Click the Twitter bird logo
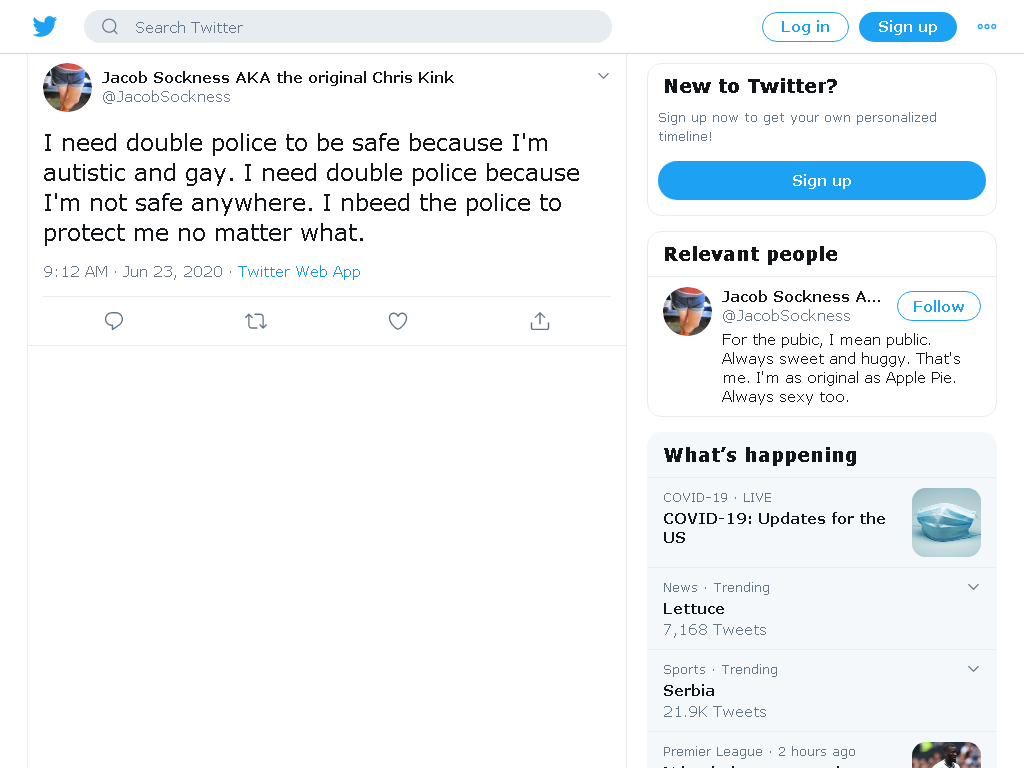Viewport: 1024px width, 768px height. pos(44,27)
